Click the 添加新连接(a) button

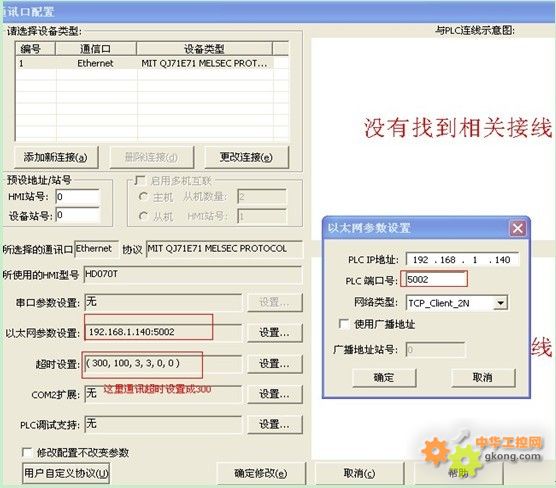click(56, 157)
